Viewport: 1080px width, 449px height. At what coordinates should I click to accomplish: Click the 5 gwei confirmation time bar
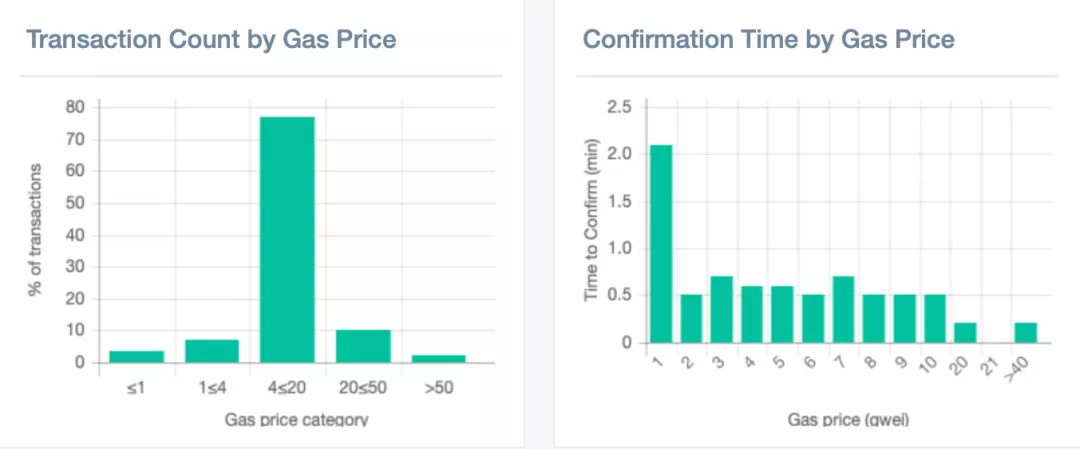tap(782, 315)
